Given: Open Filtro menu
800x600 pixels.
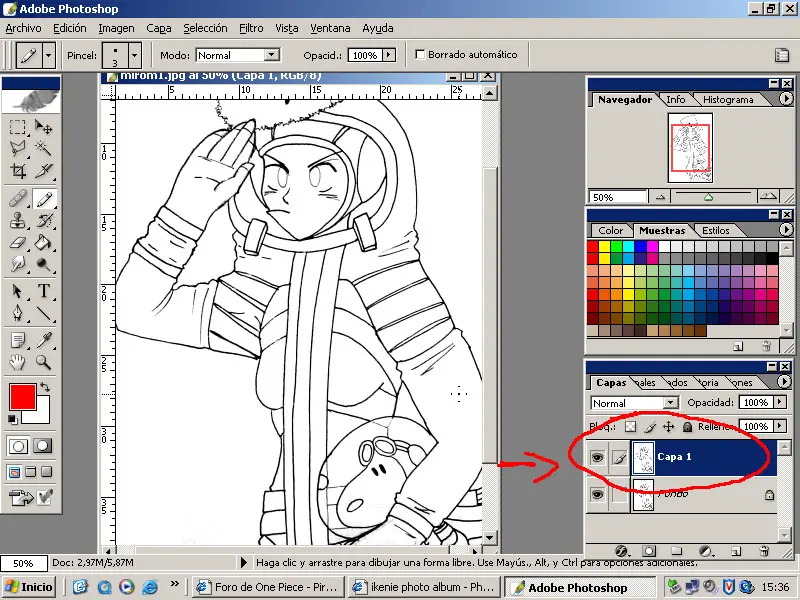Looking at the screenshot, I should point(251,28).
